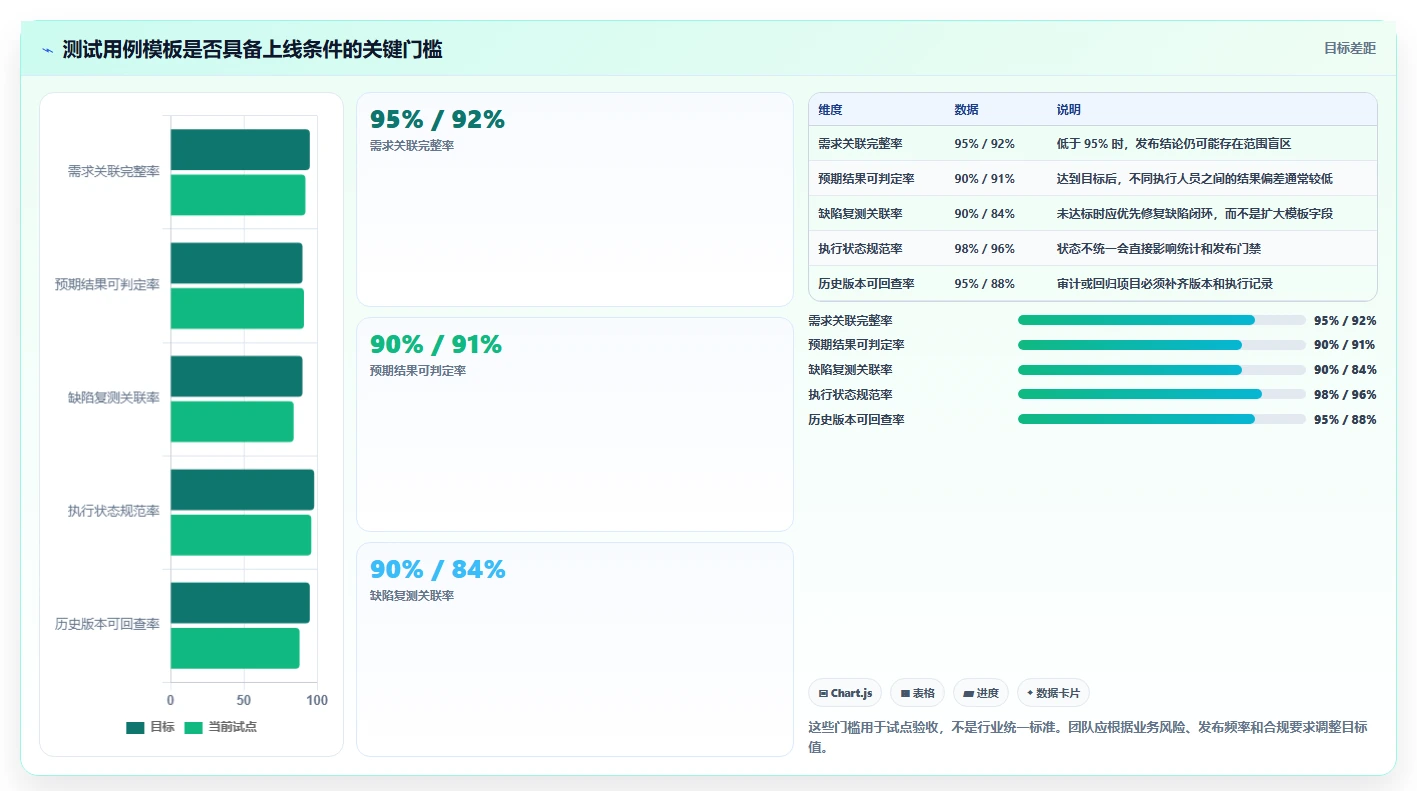Click the light 当前试点 bar for 历史版本可回查率
This screenshot has height=791, width=1417.
coord(235,648)
